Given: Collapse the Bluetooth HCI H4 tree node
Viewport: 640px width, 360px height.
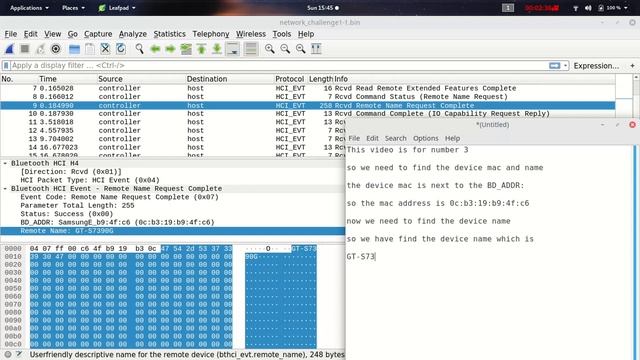Looking at the screenshot, I should click(x=5, y=163).
